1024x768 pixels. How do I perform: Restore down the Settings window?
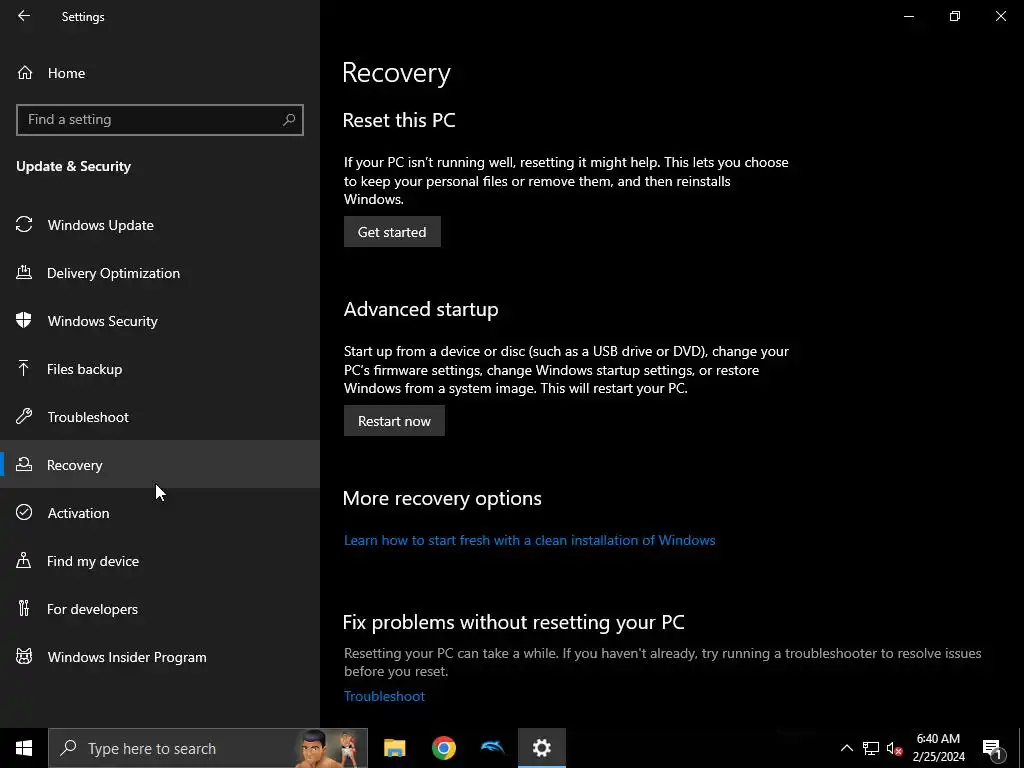coord(955,16)
